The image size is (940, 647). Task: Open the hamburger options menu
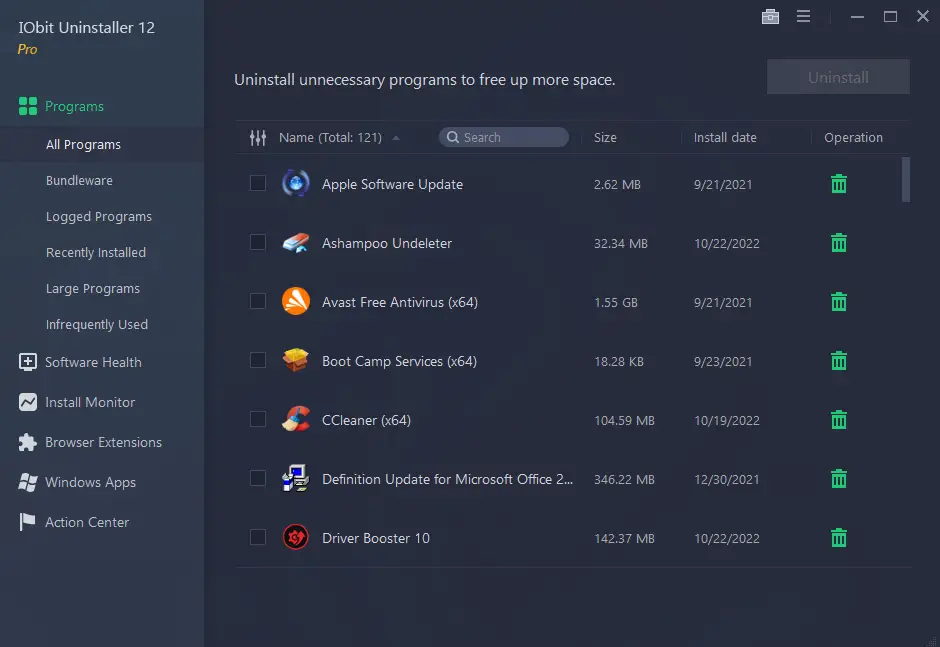[803, 16]
